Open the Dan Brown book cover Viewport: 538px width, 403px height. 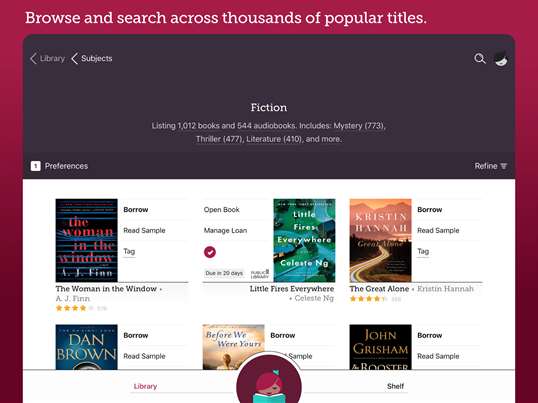86,347
